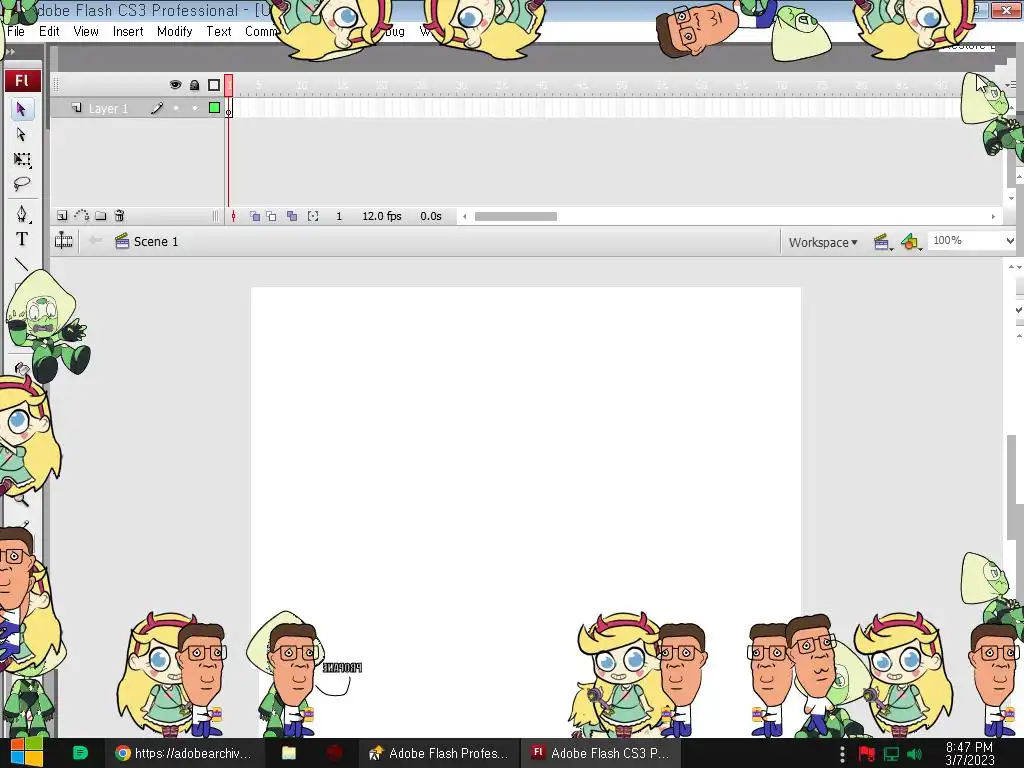1024x768 pixels.
Task: Click the speaker volume tray icon
Action: coord(914,754)
